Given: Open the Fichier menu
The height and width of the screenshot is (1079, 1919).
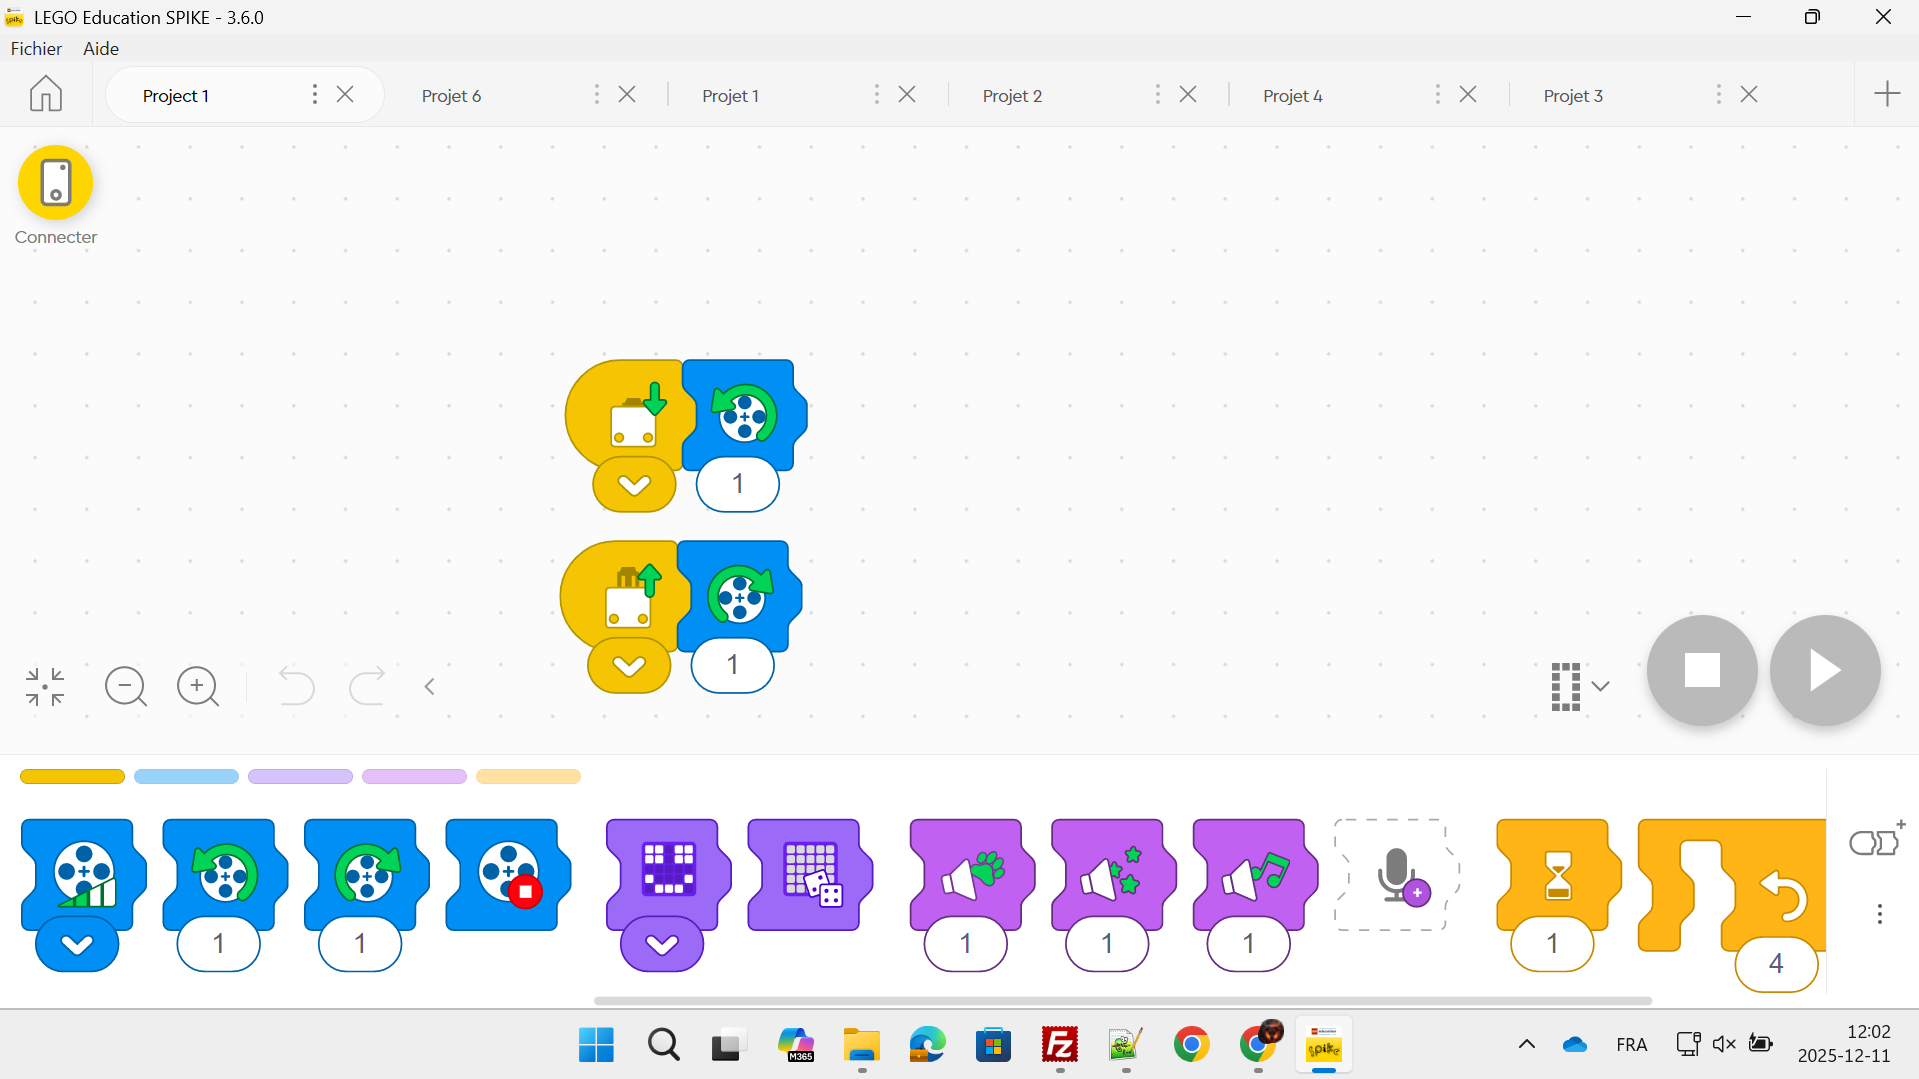Looking at the screenshot, I should click(36, 49).
